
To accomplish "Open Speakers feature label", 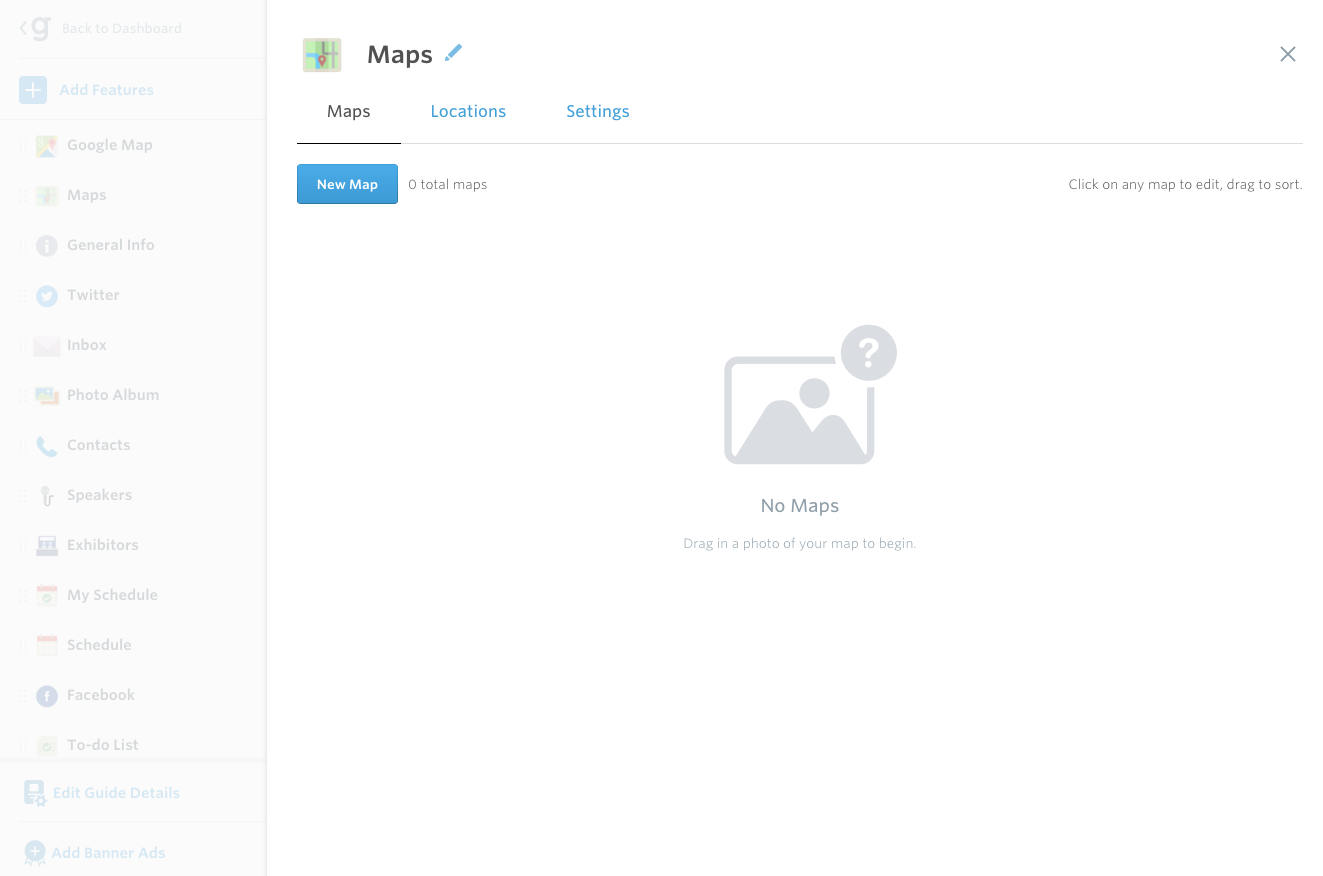I will click(x=100, y=495).
